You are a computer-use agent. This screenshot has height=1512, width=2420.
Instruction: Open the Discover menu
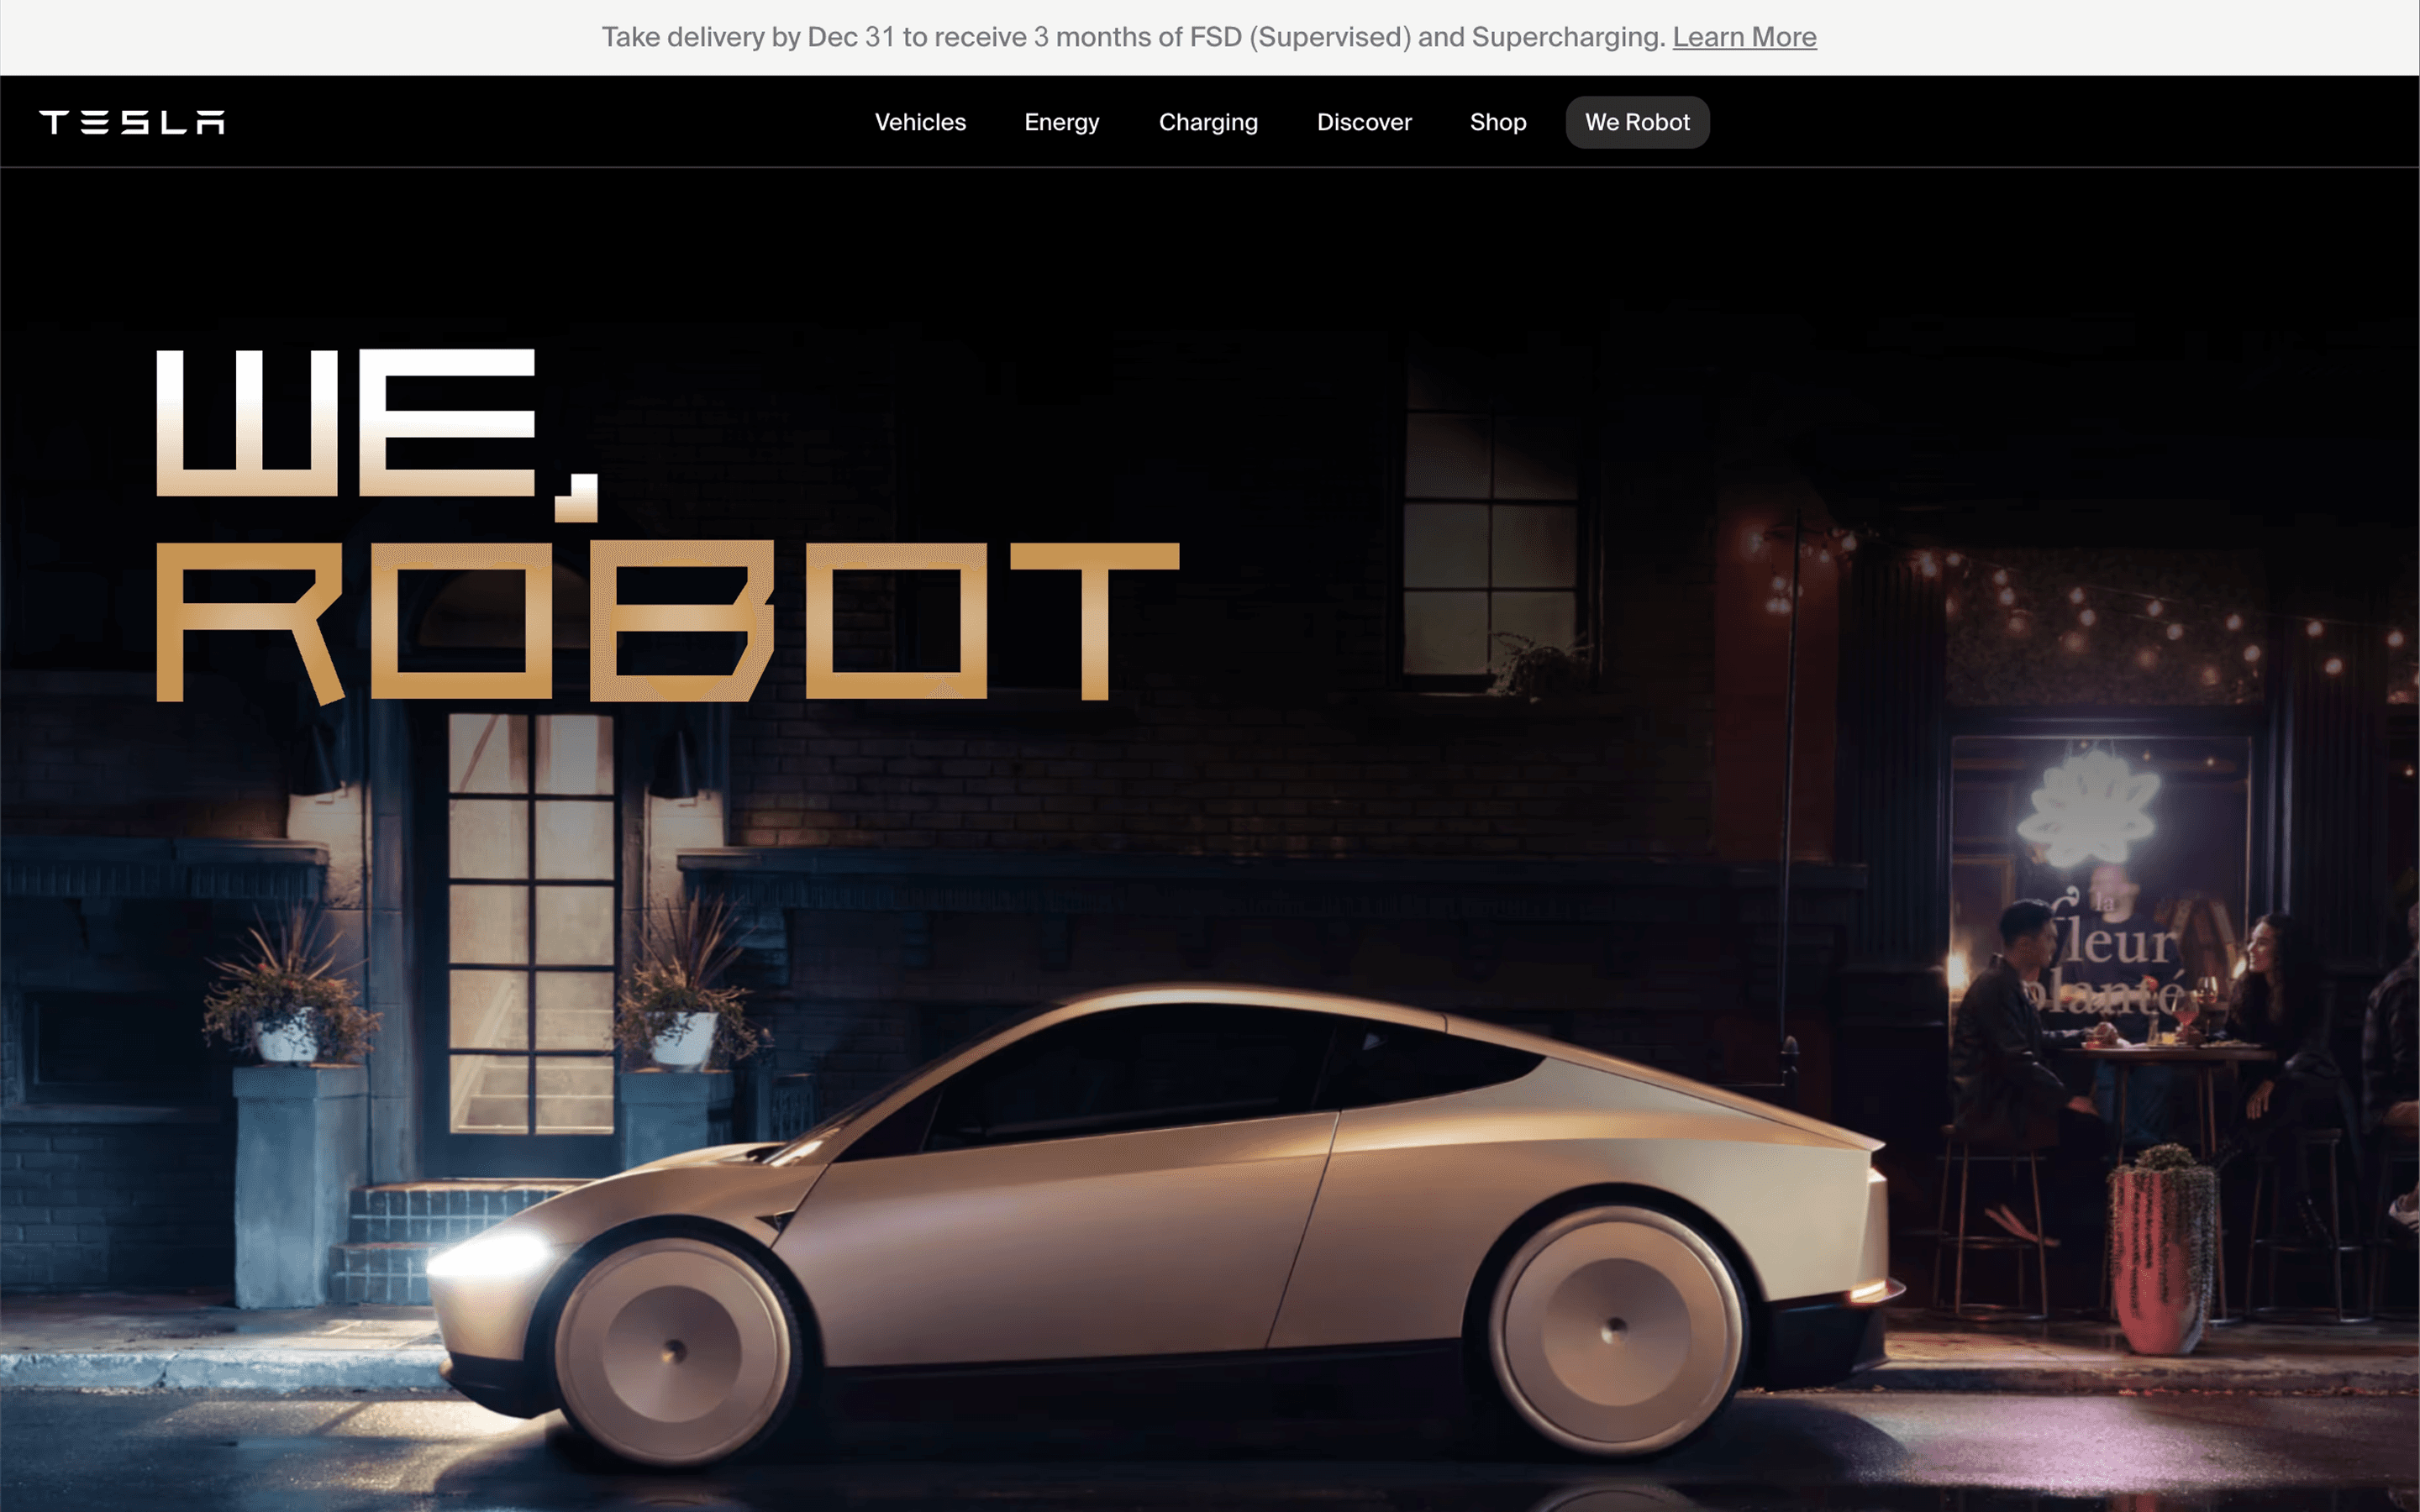pos(1364,122)
